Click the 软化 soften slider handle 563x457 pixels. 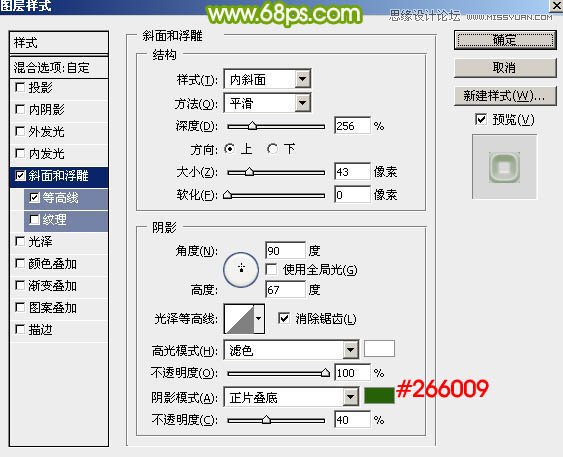(227, 195)
